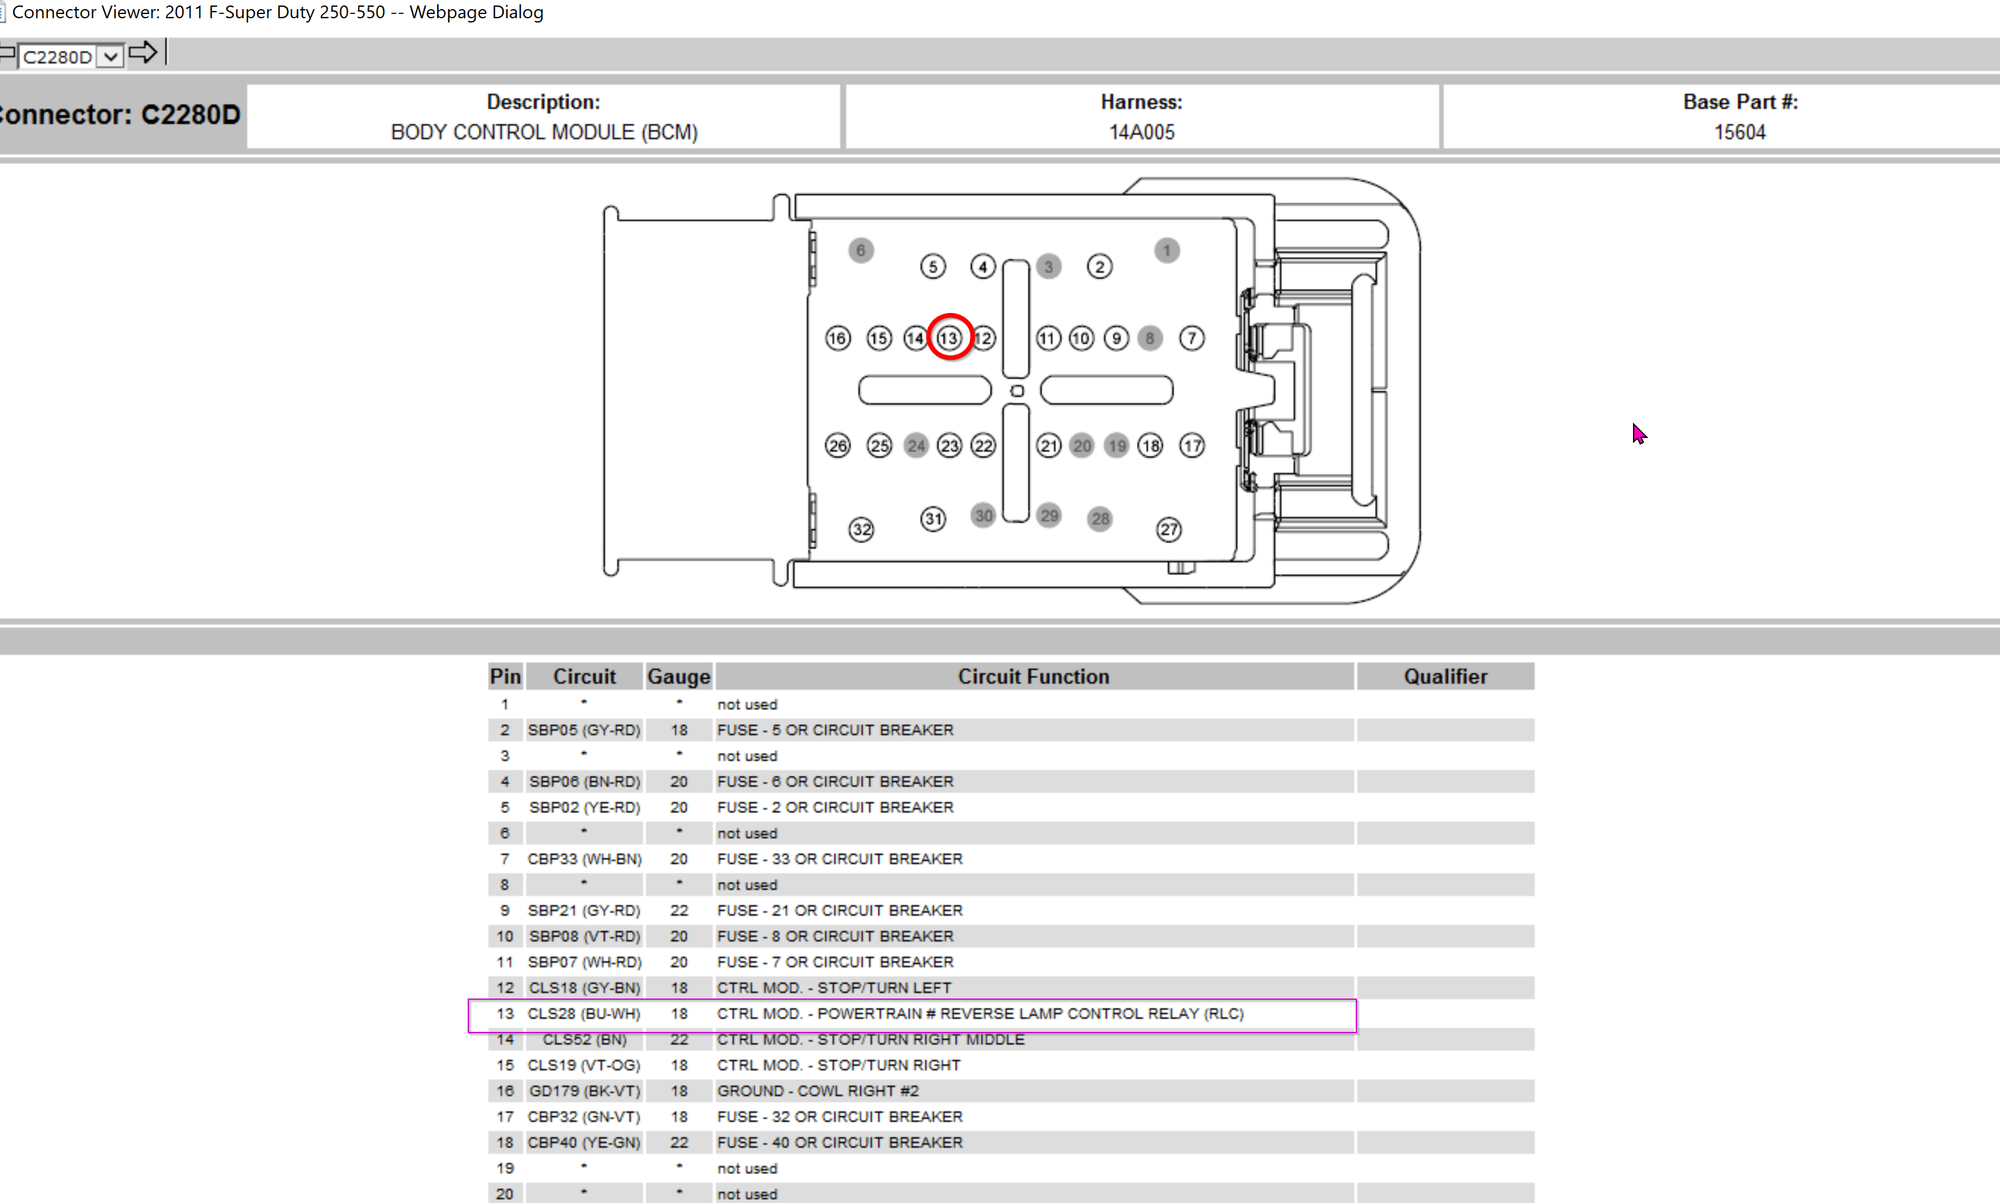This screenshot has height=1203, width=2000.
Task: Click the Qualifier column header
Action: pyautogui.click(x=1444, y=677)
